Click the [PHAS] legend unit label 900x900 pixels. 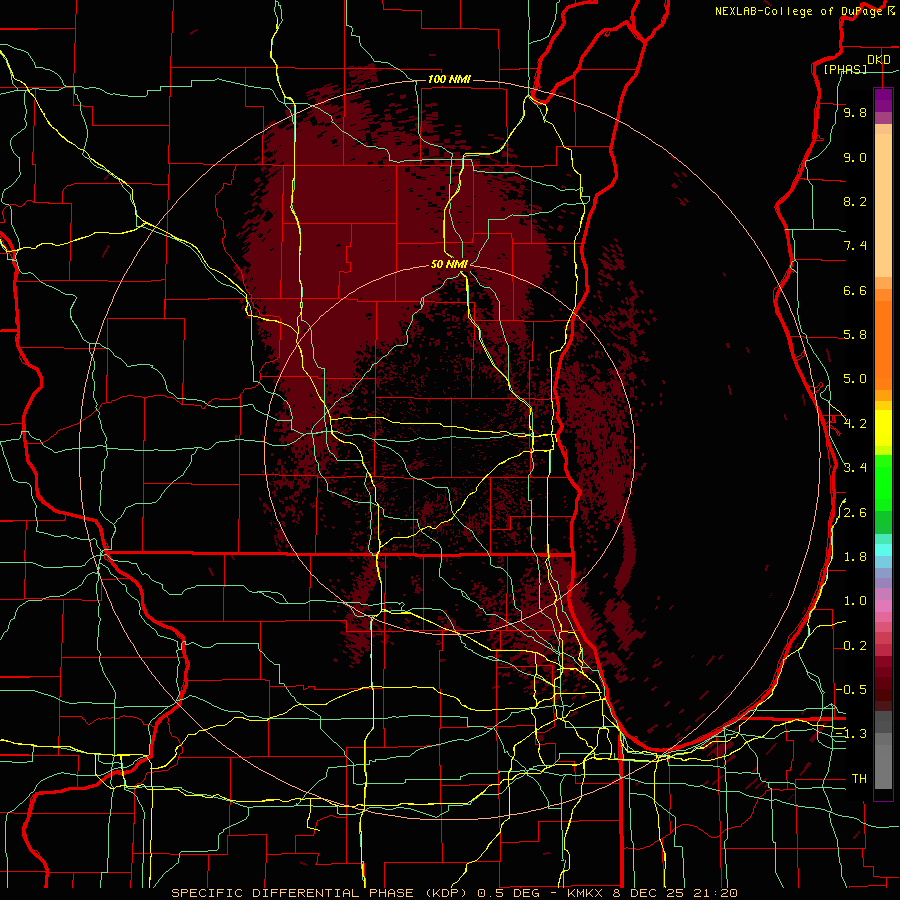(845, 69)
